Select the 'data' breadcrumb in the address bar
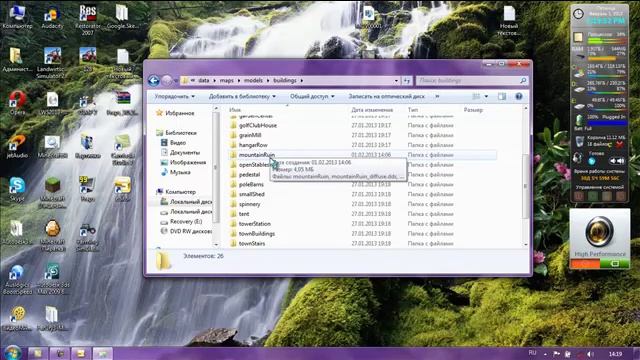This screenshot has height=360, width=640. coord(204,80)
